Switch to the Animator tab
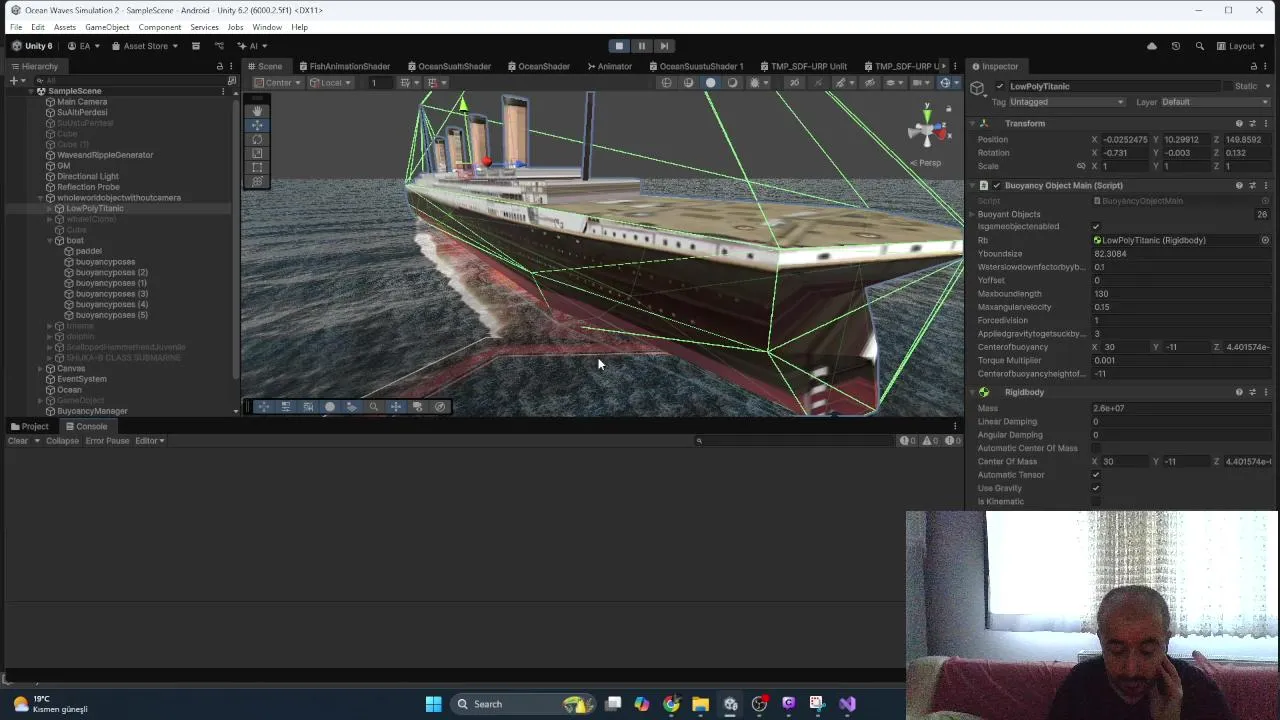The height and width of the screenshot is (720, 1280). pyautogui.click(x=609, y=66)
